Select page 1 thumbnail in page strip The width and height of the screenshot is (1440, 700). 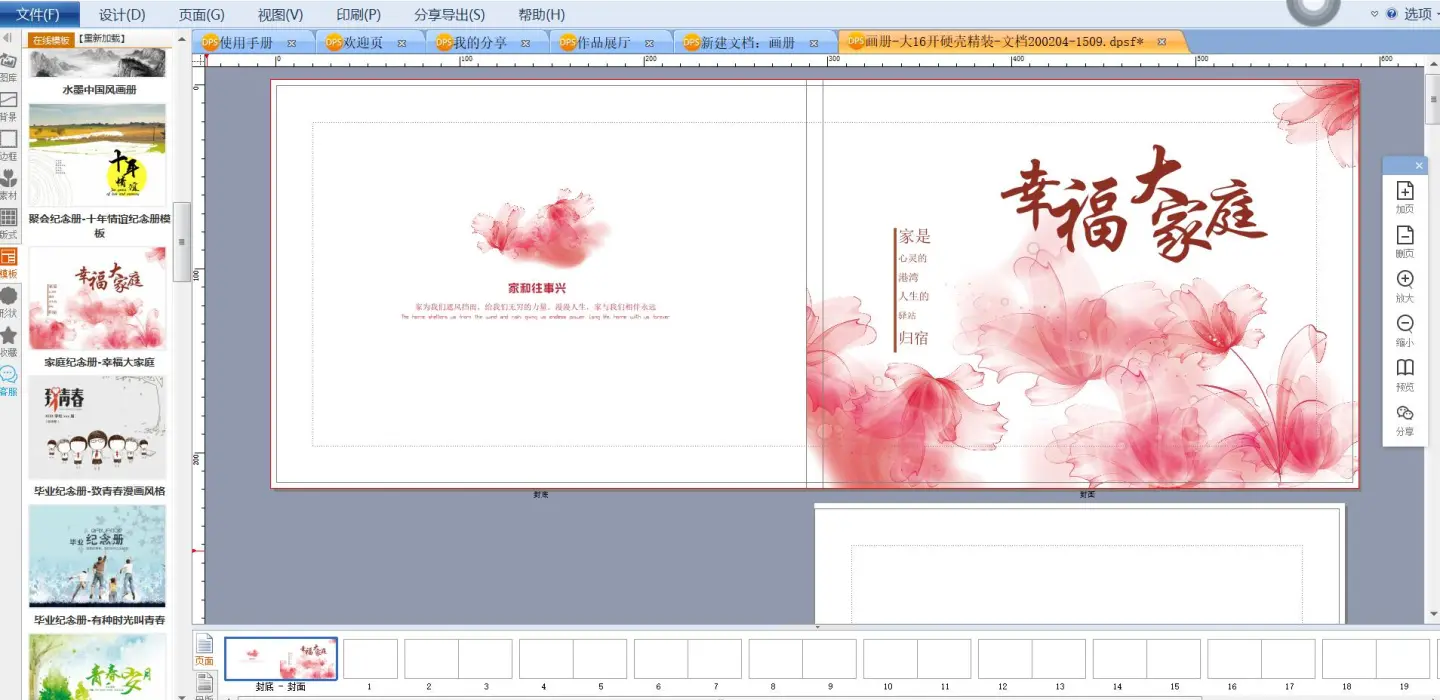tap(371, 659)
